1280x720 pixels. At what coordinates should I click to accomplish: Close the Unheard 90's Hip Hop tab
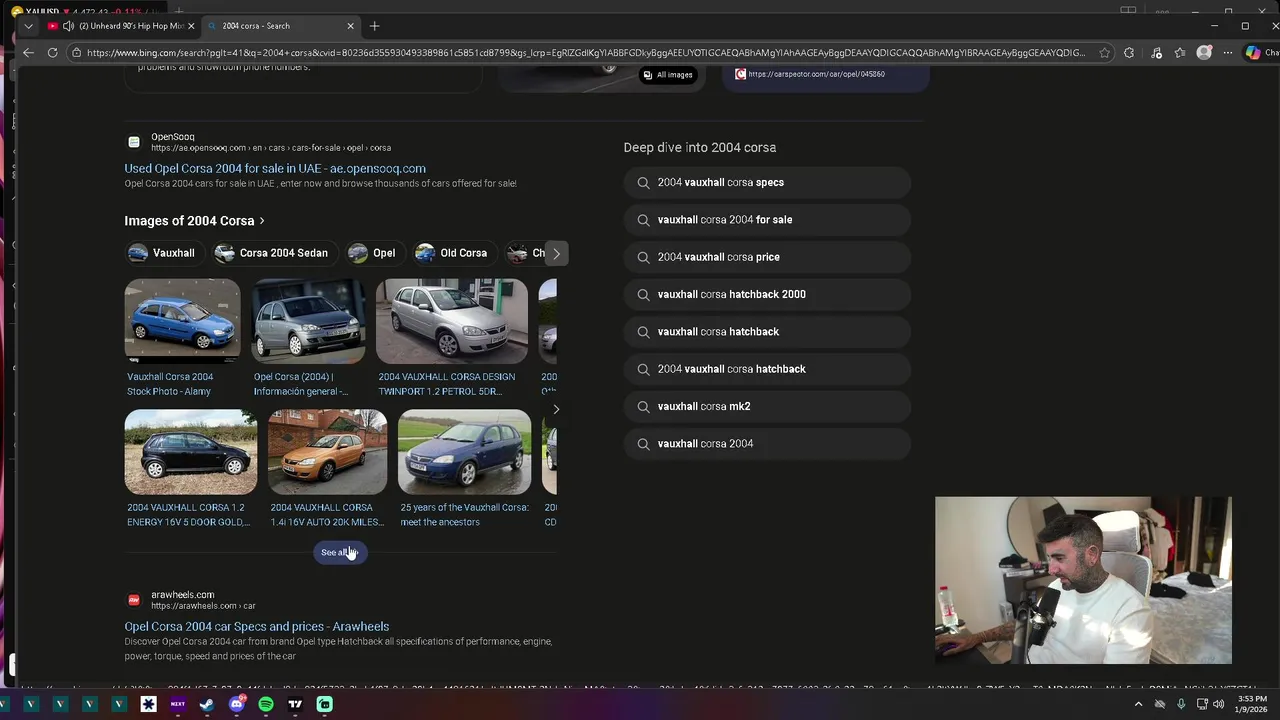pyautogui.click(x=190, y=26)
